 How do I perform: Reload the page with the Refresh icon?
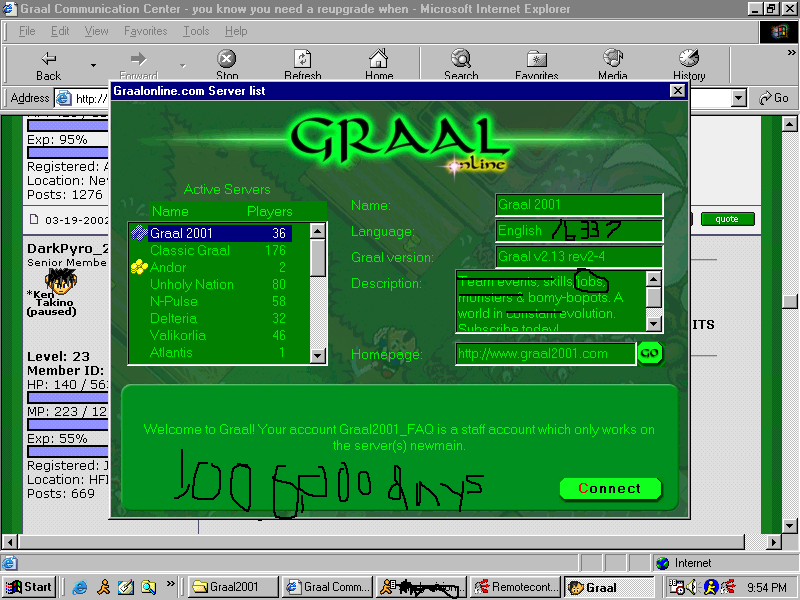[303, 59]
